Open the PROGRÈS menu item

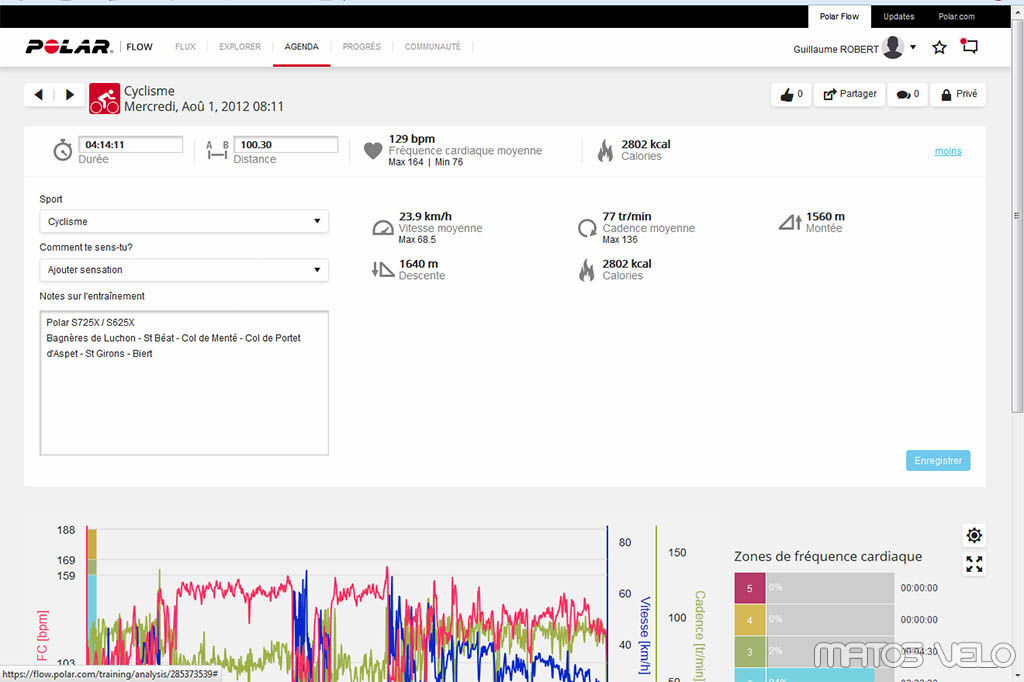tap(362, 47)
